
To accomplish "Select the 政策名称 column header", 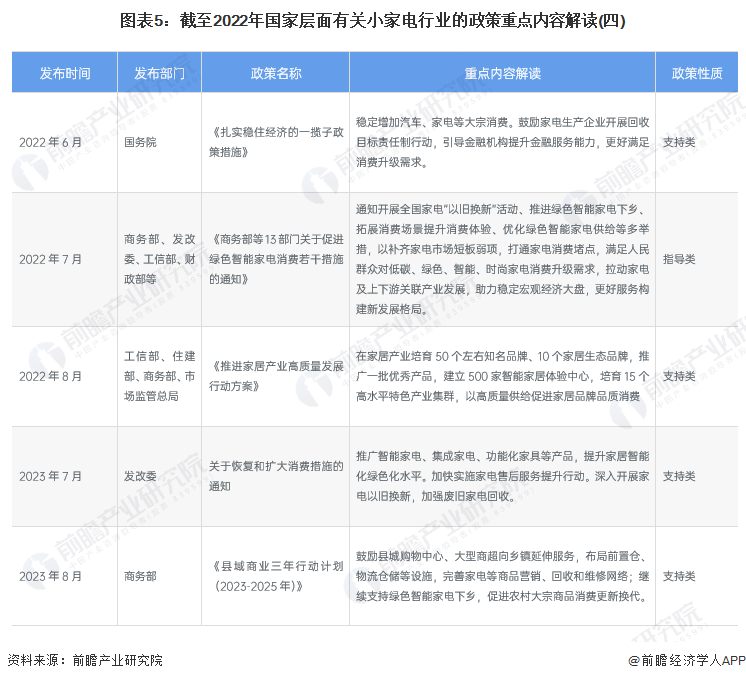I will click(276, 73).
